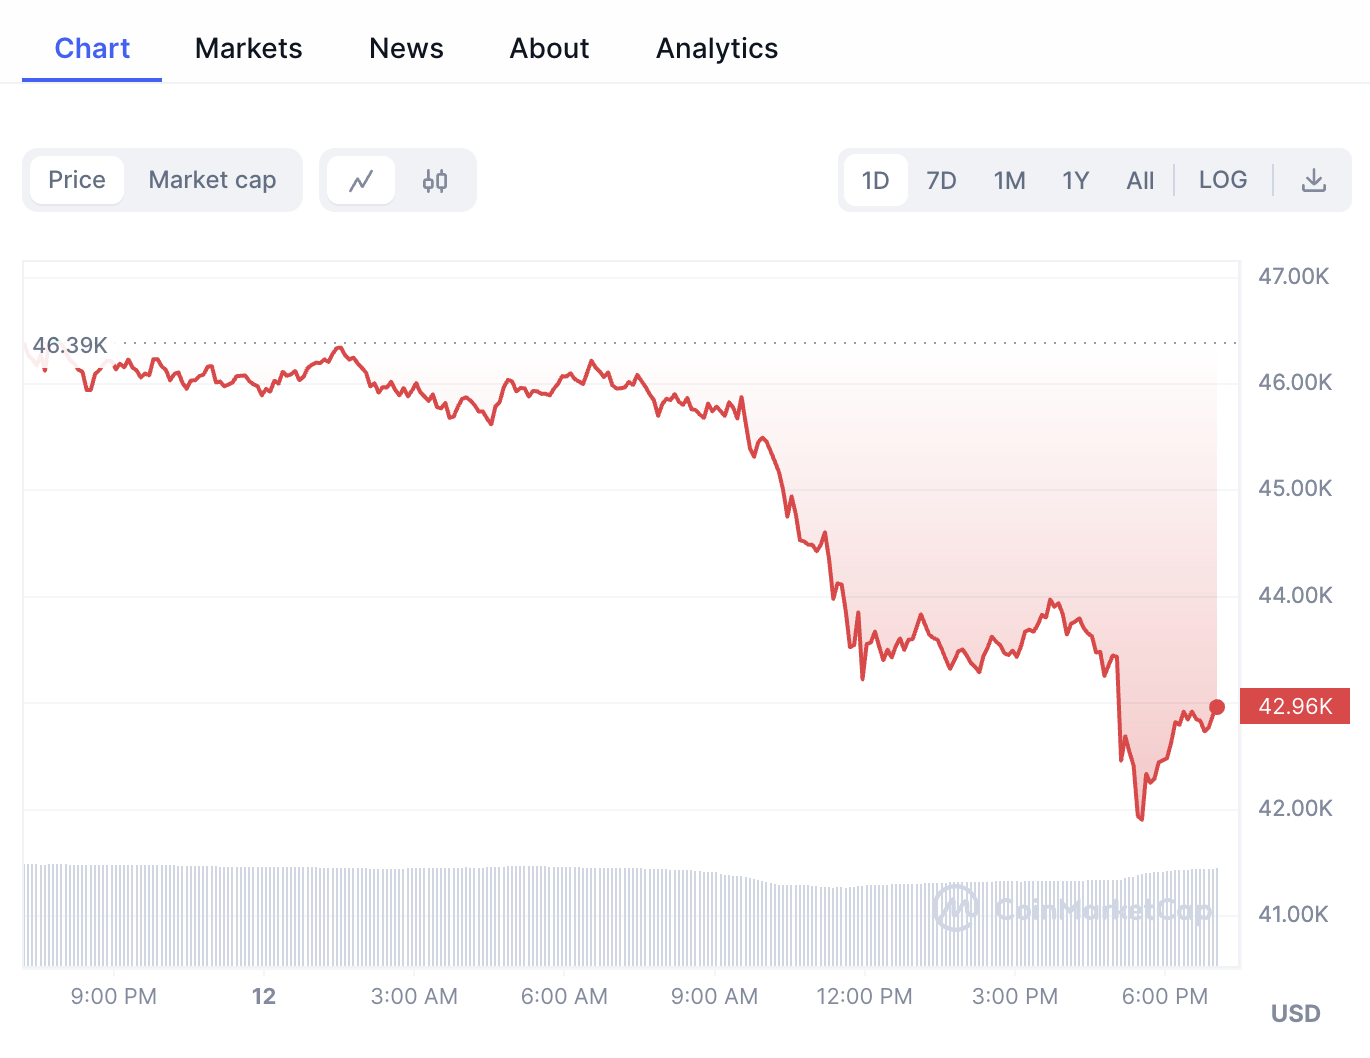1370x1058 pixels.
Task: Switch to candlestick chart view
Action: [x=434, y=180]
